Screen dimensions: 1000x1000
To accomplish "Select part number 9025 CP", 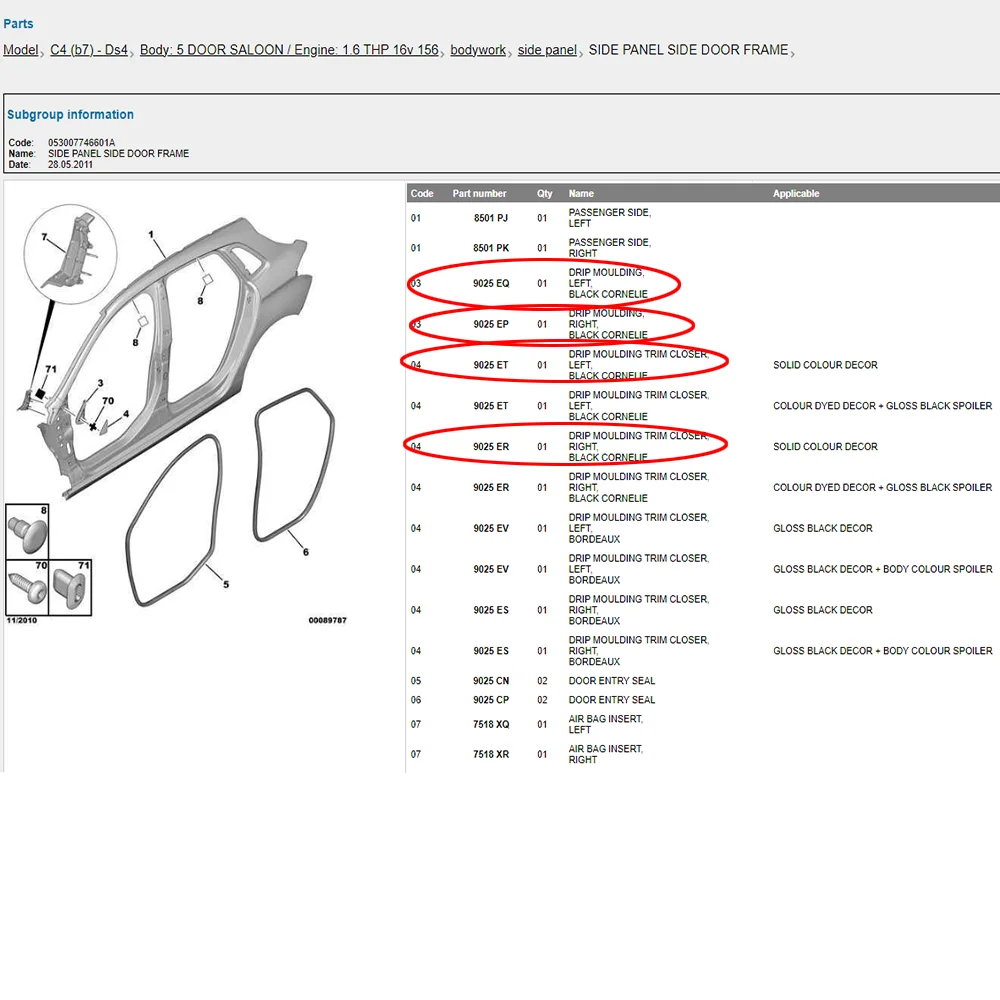I will pyautogui.click(x=490, y=700).
